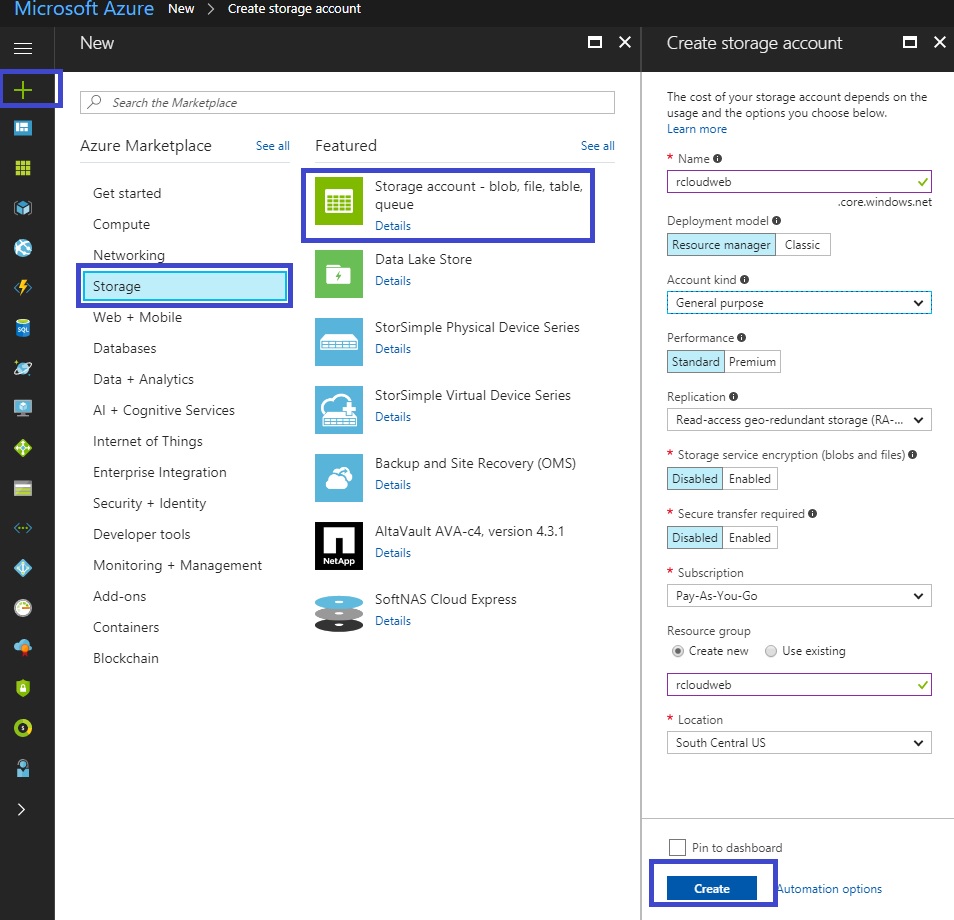Select the NetApp AltaVault icon

click(339, 545)
